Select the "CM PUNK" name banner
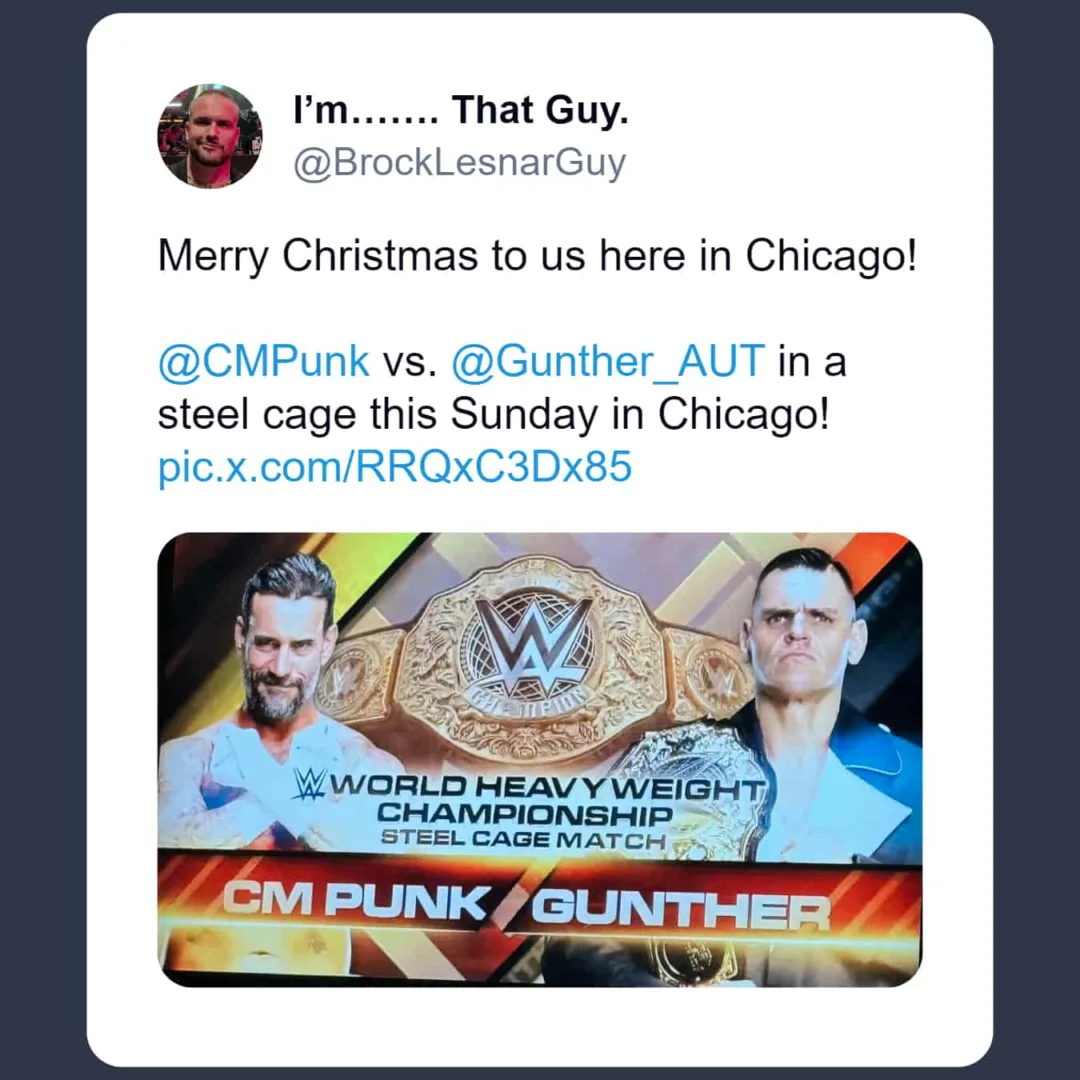1080x1080 pixels. (x=355, y=900)
